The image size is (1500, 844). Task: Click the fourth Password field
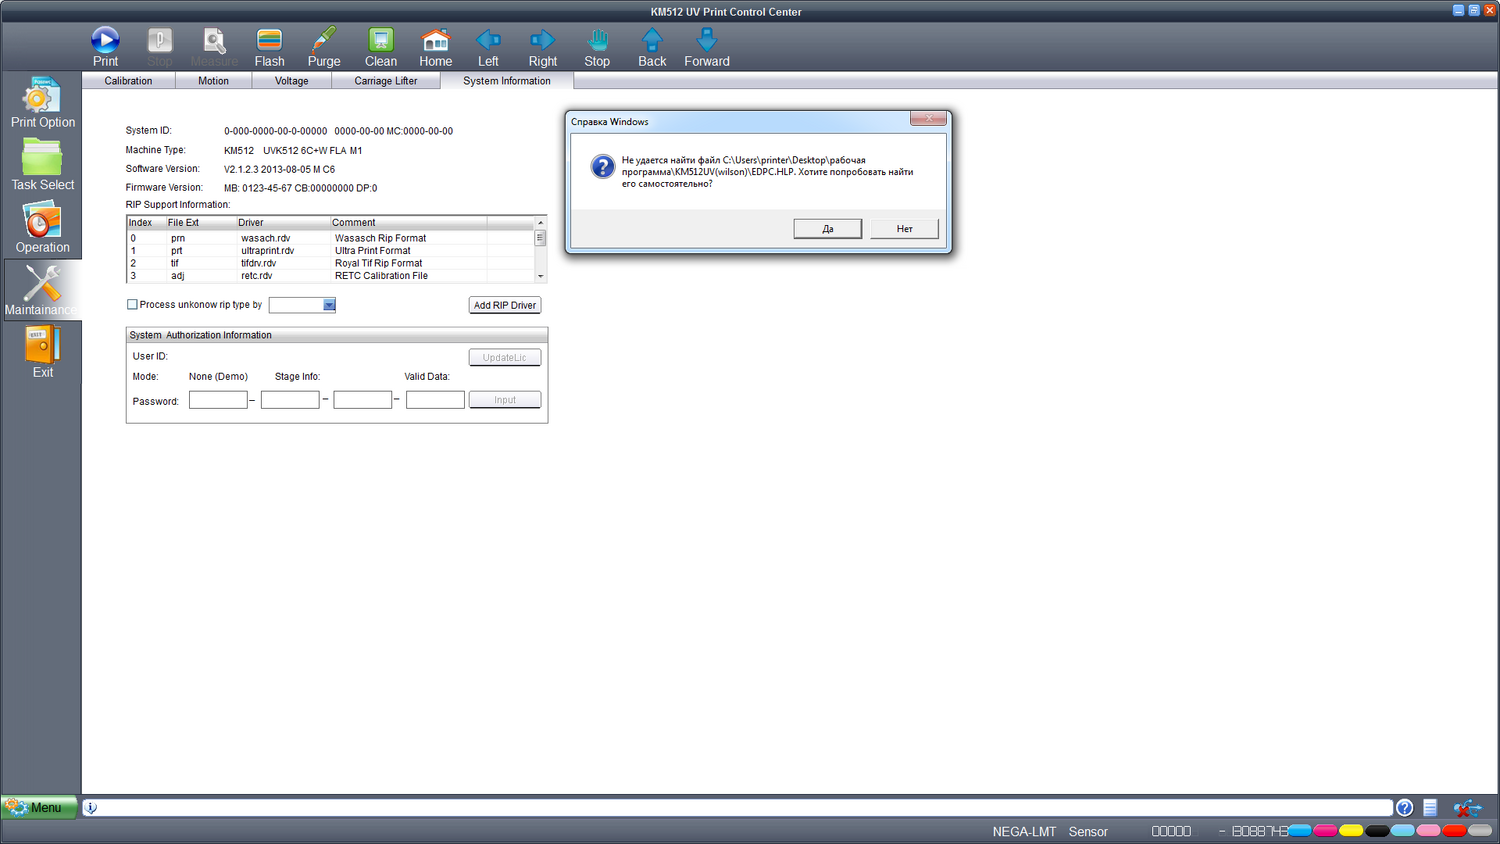click(435, 400)
